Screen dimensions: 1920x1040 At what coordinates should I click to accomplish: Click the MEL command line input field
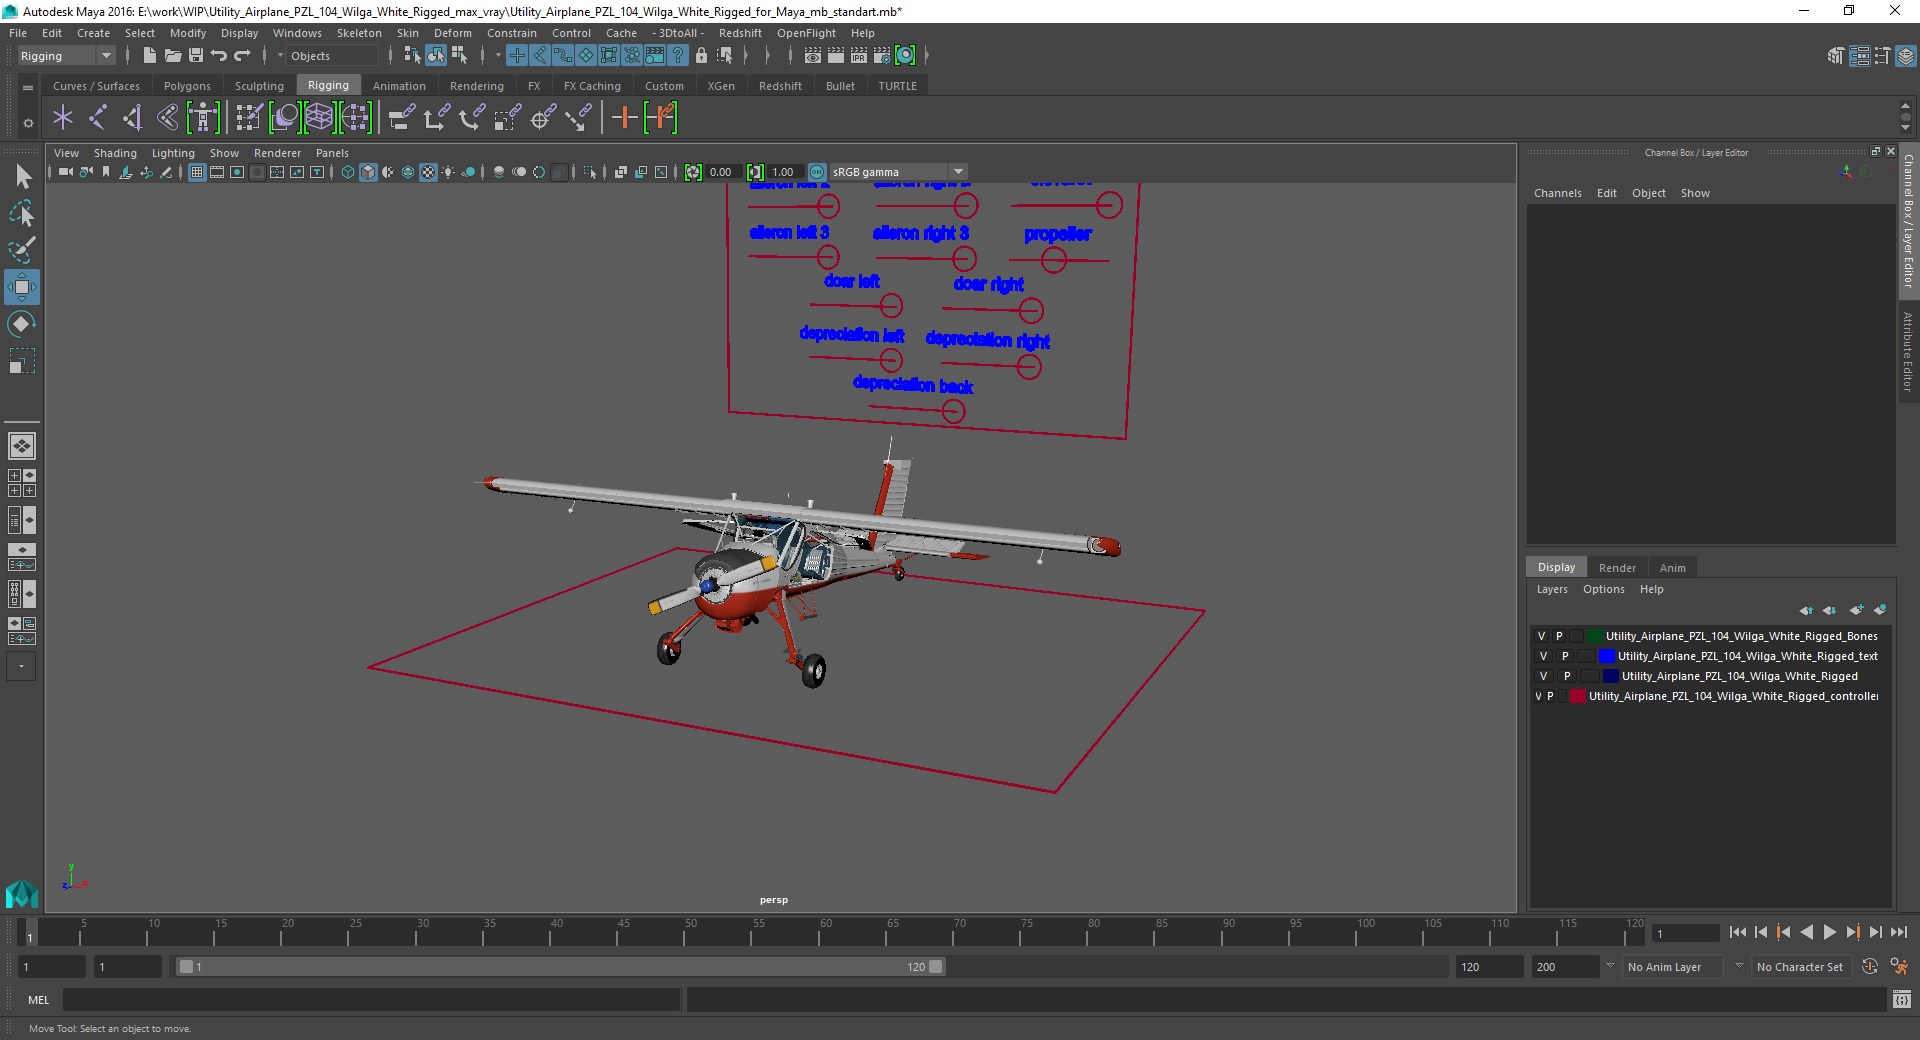click(371, 1000)
